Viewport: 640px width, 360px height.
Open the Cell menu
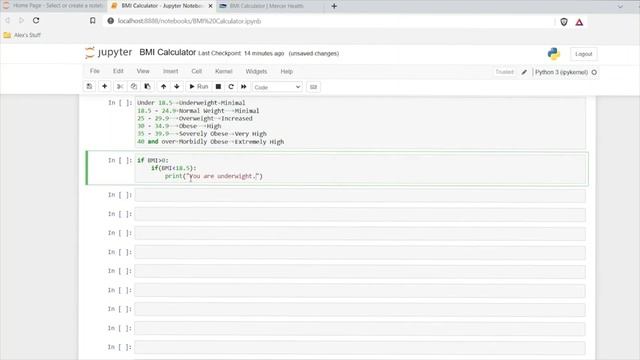[x=197, y=71]
